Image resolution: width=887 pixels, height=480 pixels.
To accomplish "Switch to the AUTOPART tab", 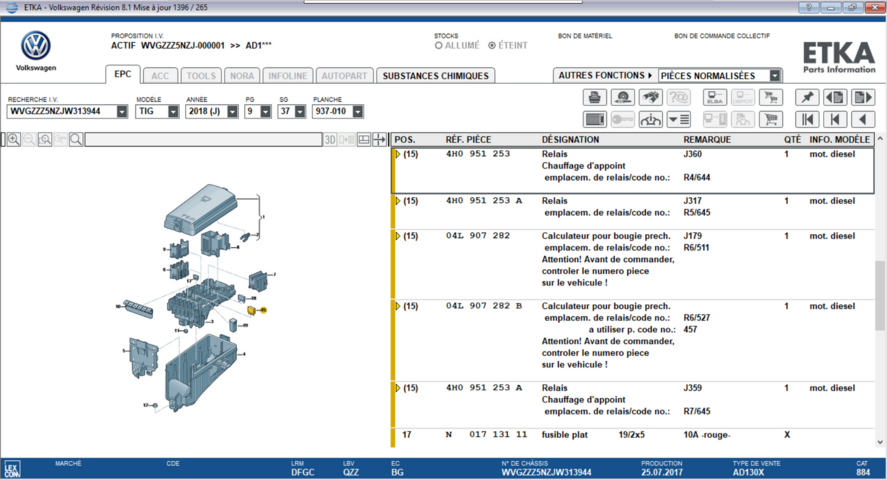I will [x=344, y=76].
